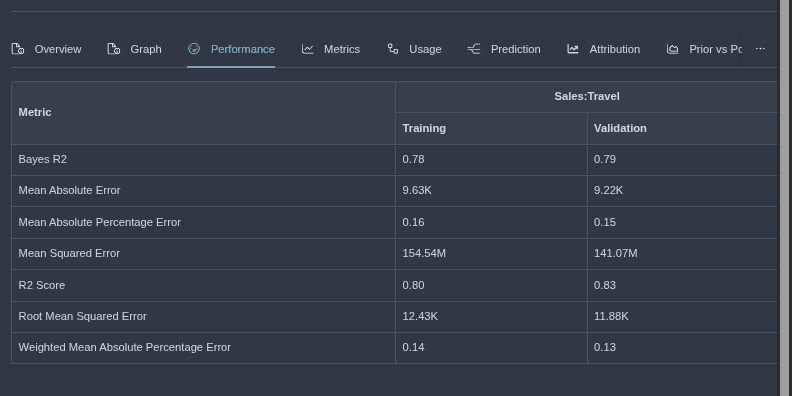Click R2 Score validation value 0.83
The height and width of the screenshot is (396, 792).
pyautogui.click(x=605, y=285)
